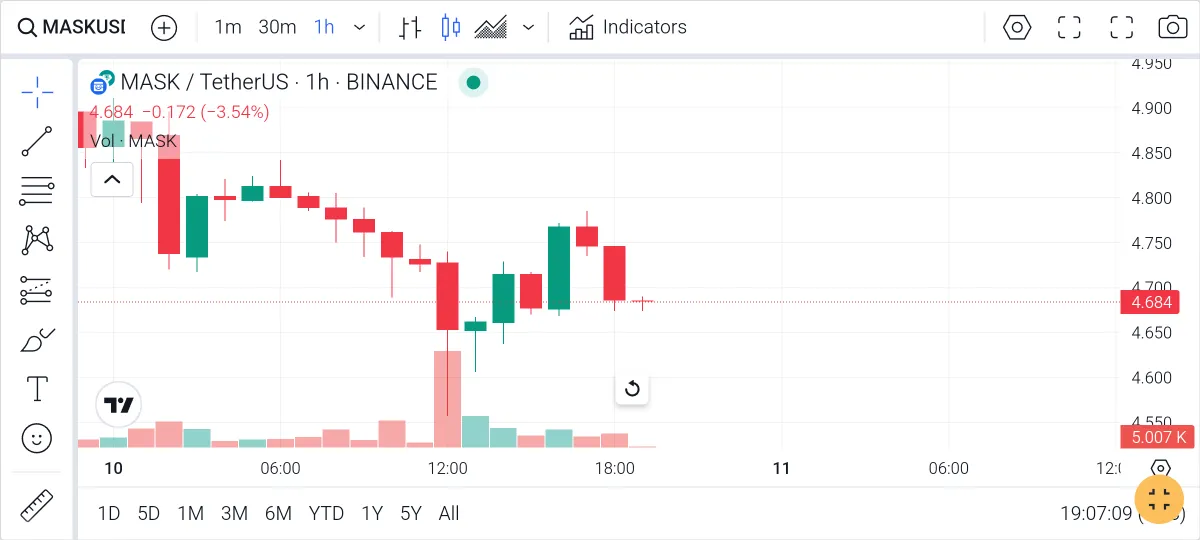
Task: Click the add symbol plus button
Action: (x=164, y=27)
